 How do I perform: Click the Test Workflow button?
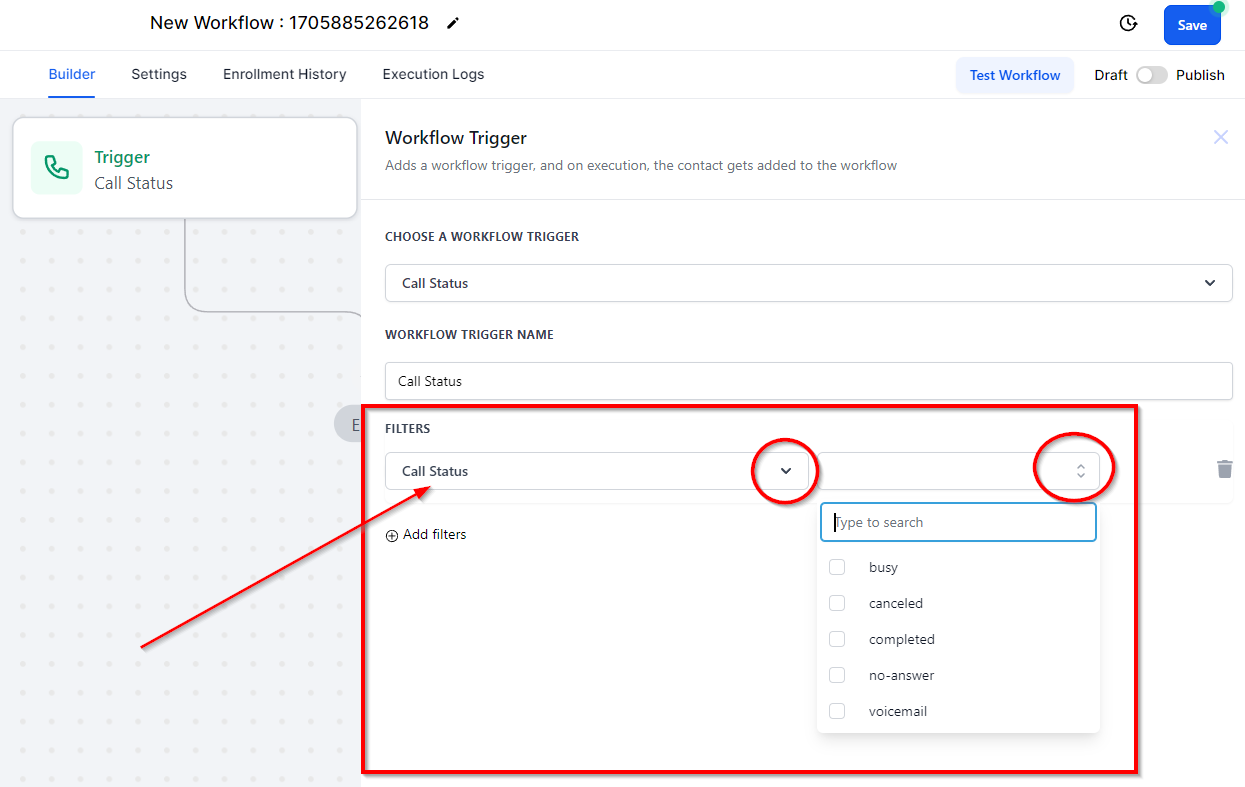1015,75
